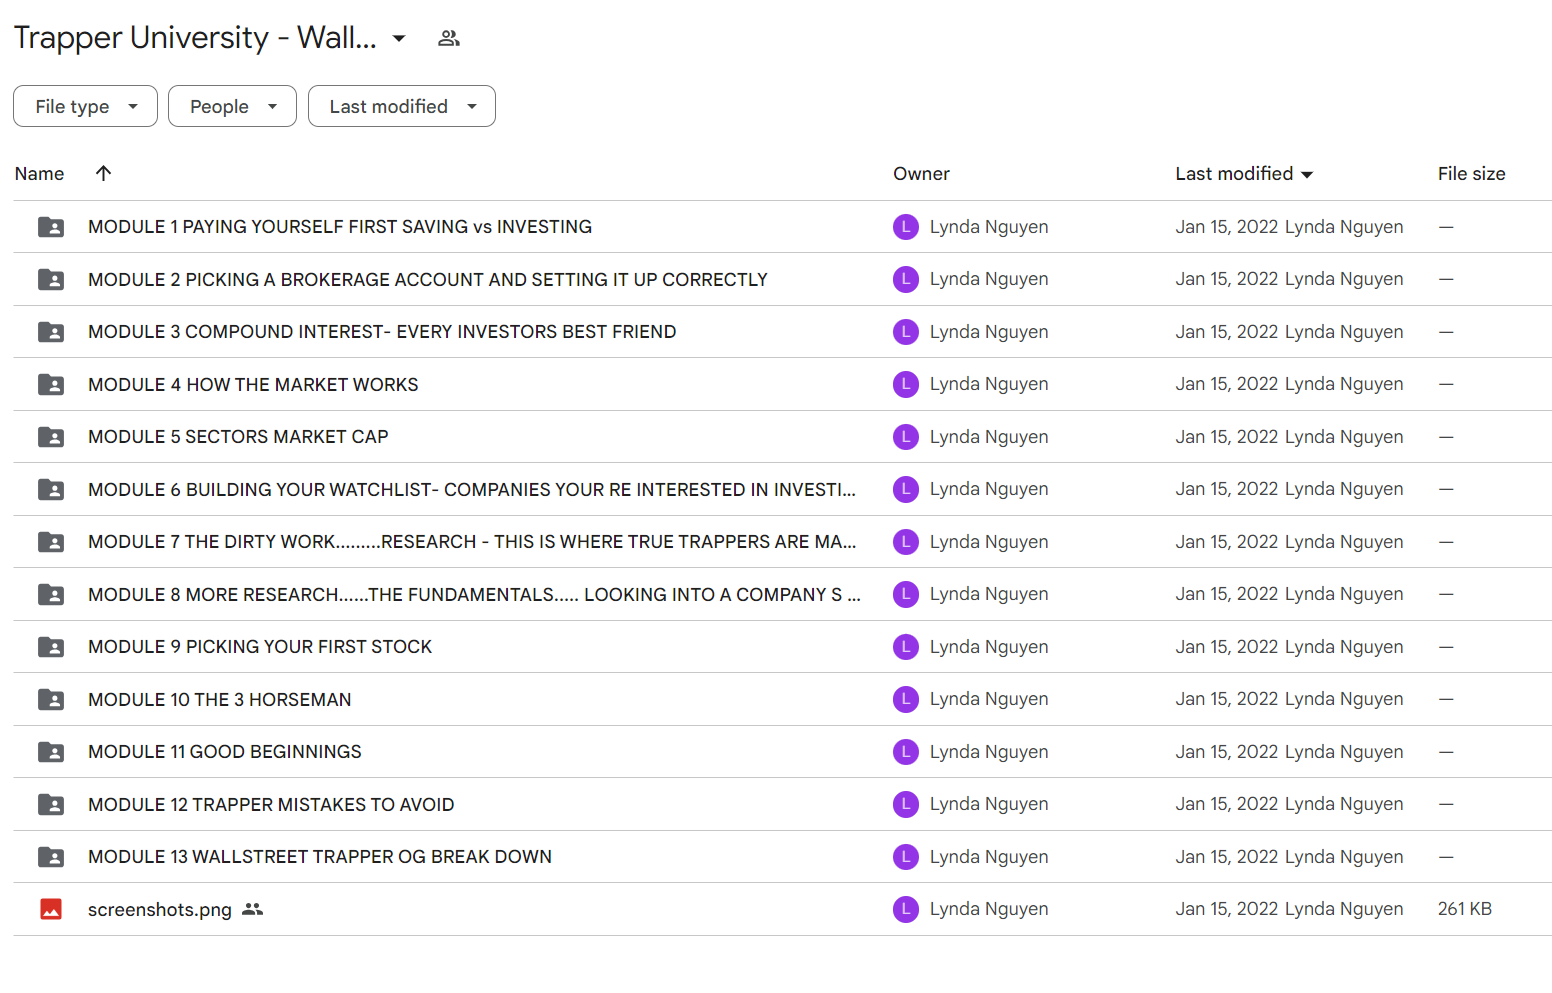
Task: Click Lynda Nguyen owner name in MODULE 5 row
Action: [x=989, y=437]
